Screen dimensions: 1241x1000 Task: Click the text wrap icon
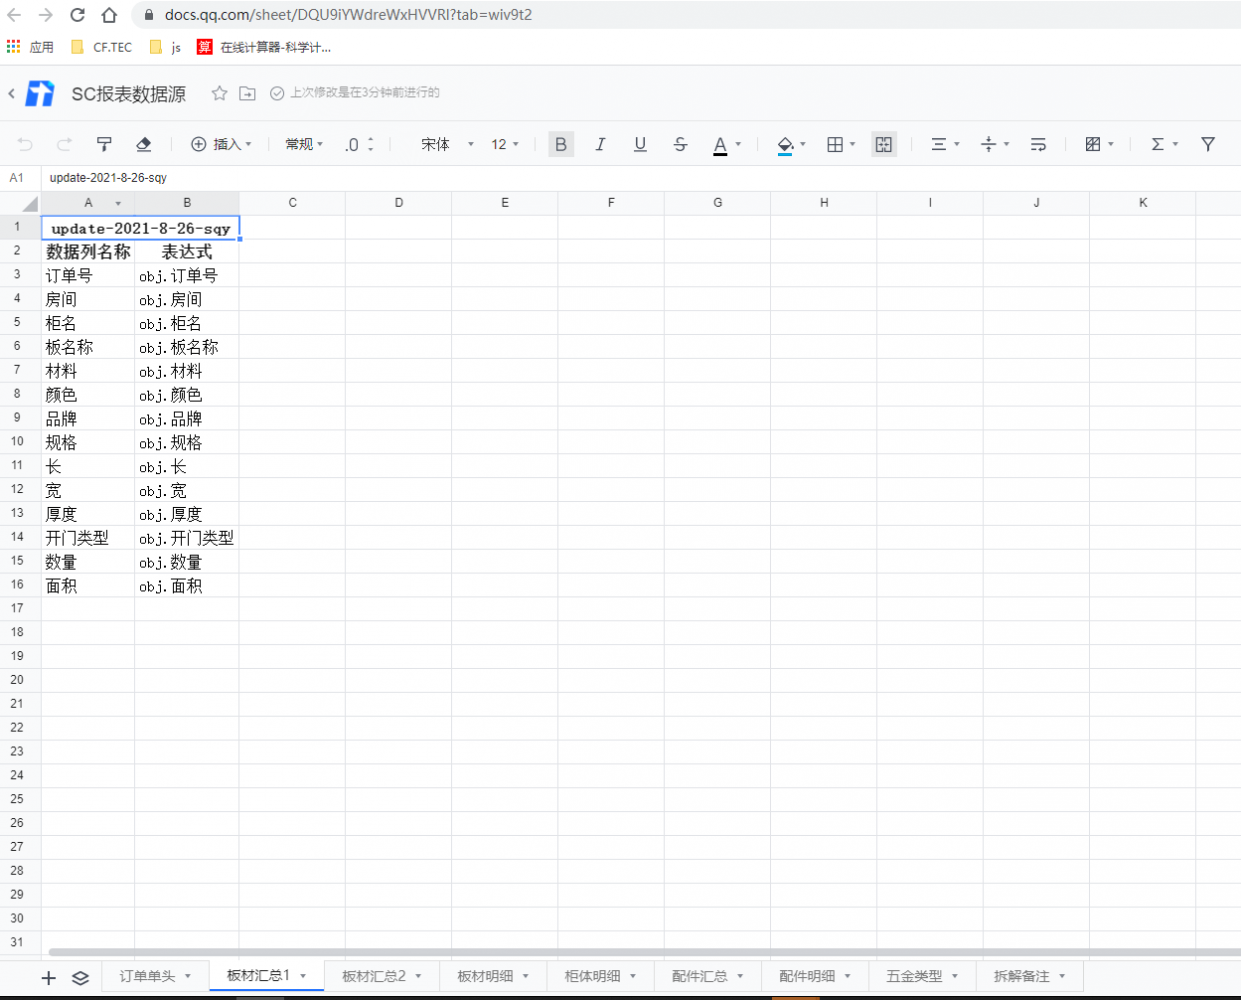1038,144
